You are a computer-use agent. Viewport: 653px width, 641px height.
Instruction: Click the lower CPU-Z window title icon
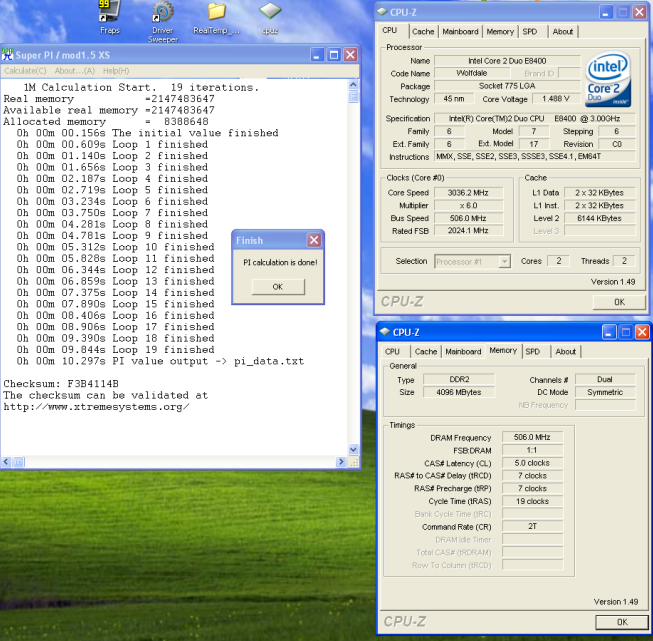(385, 332)
